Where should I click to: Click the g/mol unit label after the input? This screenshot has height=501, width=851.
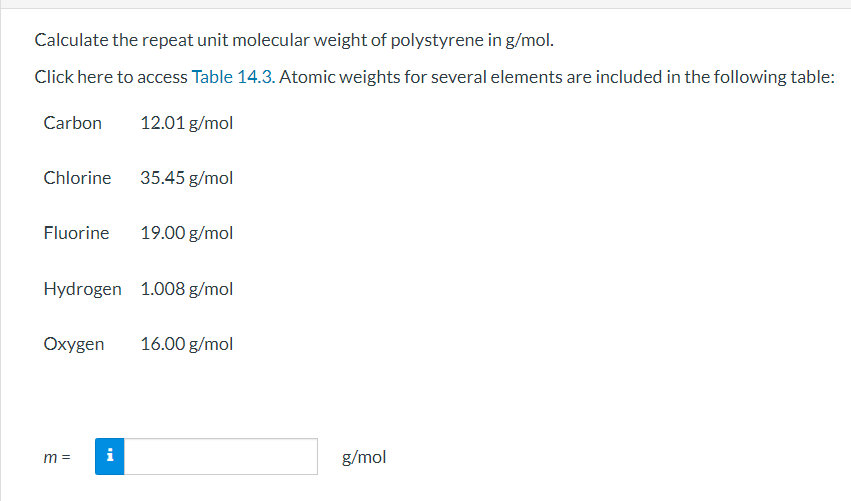364,458
